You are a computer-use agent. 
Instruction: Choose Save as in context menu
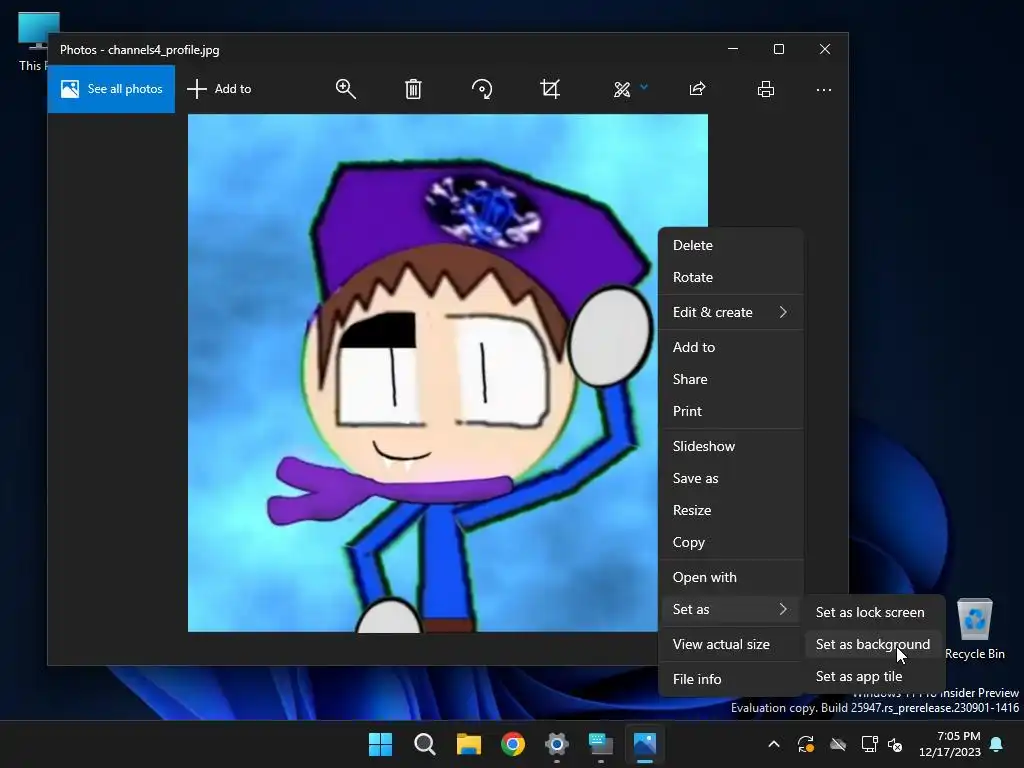click(731, 478)
